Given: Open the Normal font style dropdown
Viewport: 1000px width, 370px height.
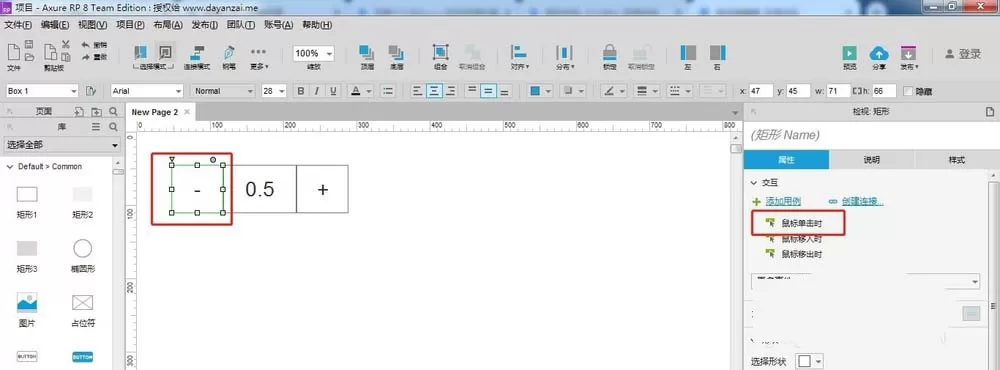Looking at the screenshot, I should pos(223,91).
